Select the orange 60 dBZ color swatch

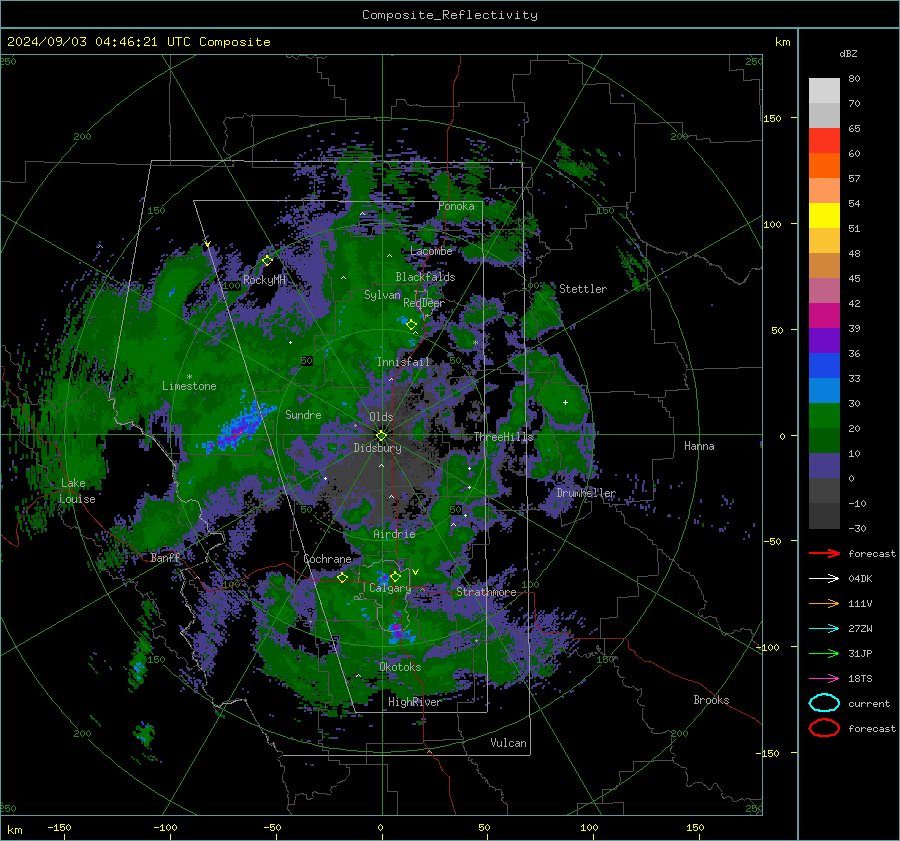click(824, 165)
